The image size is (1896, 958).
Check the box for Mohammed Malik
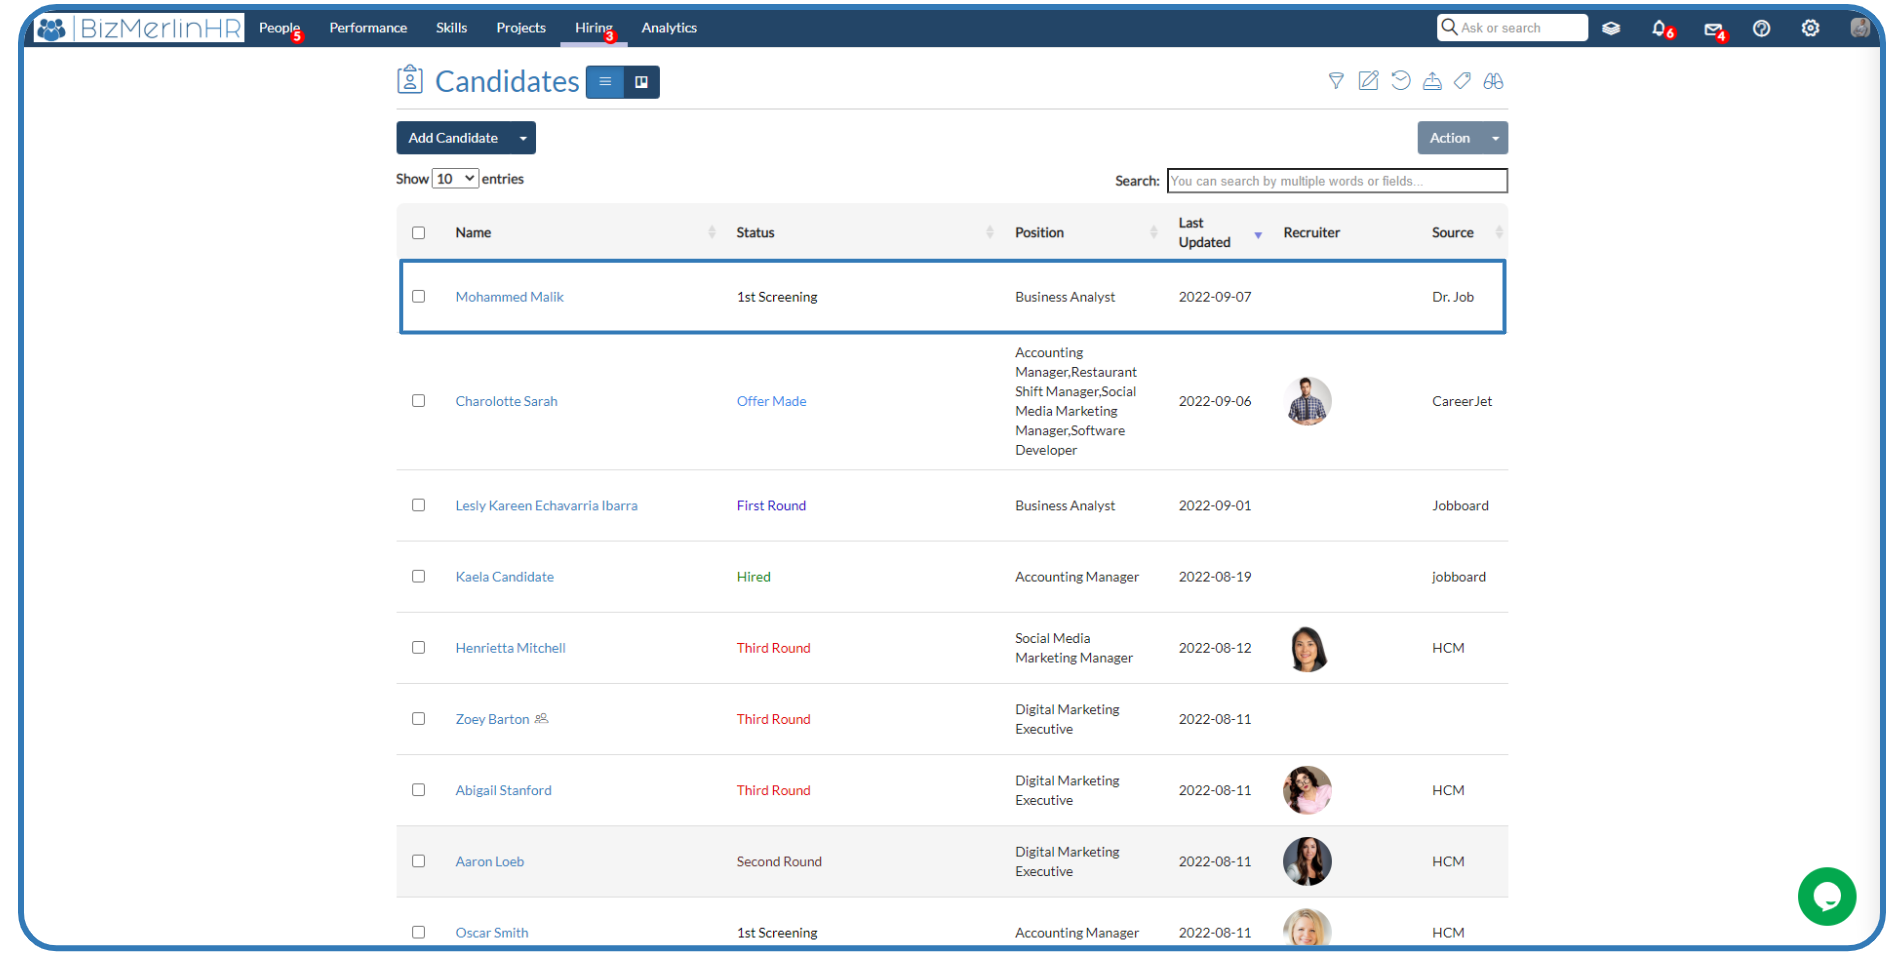[419, 296]
